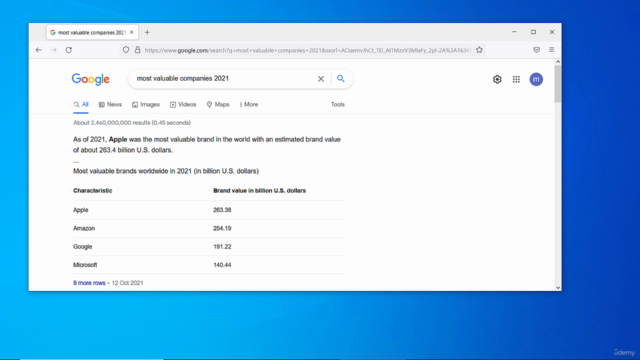Switch to the Images tab
Screen dimensions: 640x360
tap(146, 104)
